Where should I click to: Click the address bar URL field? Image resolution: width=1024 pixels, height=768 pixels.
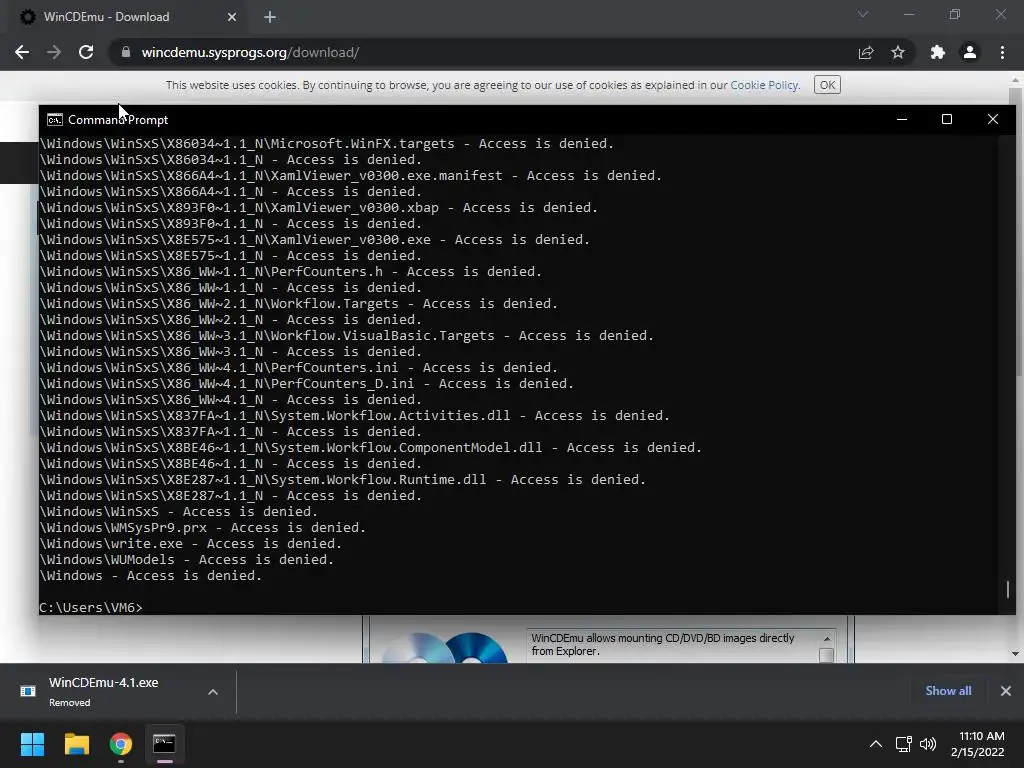click(x=483, y=52)
